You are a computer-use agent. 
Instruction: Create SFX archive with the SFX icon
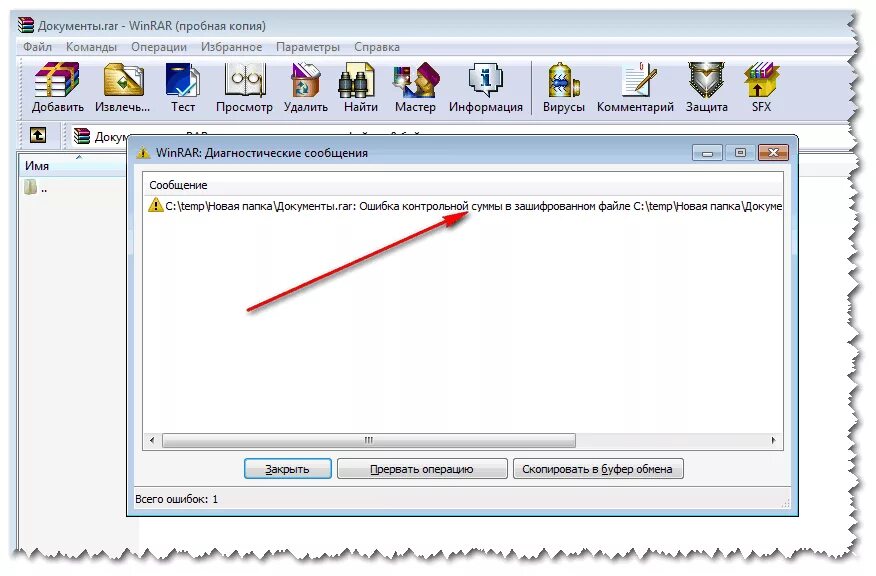(761, 87)
